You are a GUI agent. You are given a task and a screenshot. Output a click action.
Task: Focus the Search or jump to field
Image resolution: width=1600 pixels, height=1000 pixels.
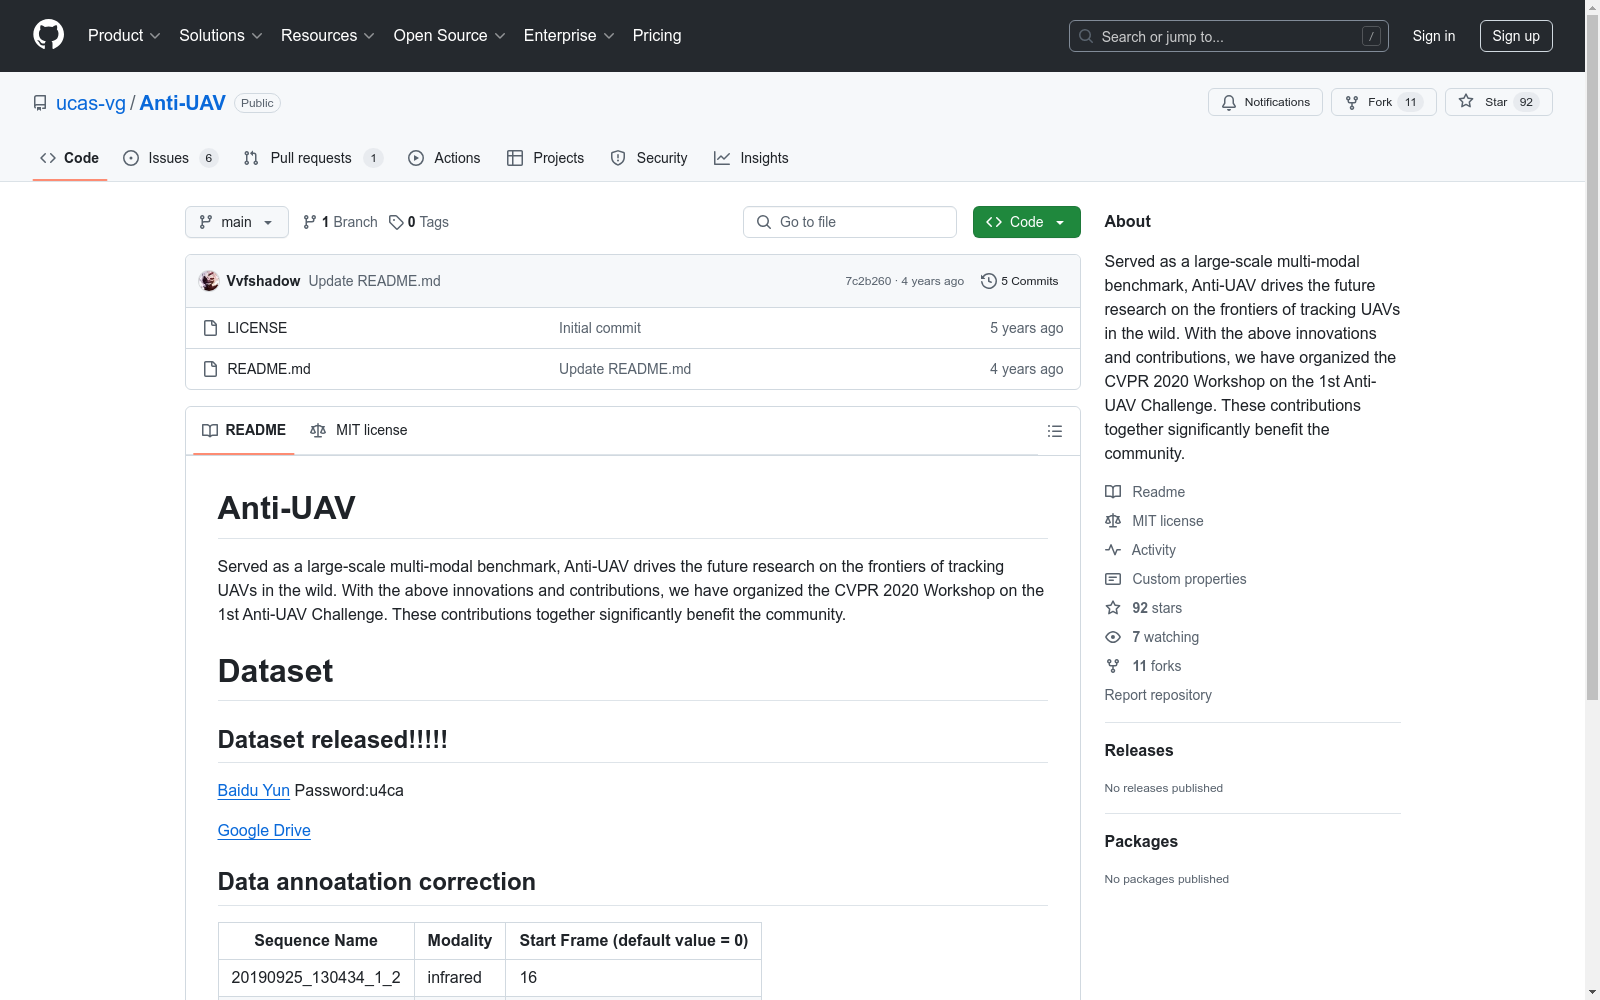1229,36
